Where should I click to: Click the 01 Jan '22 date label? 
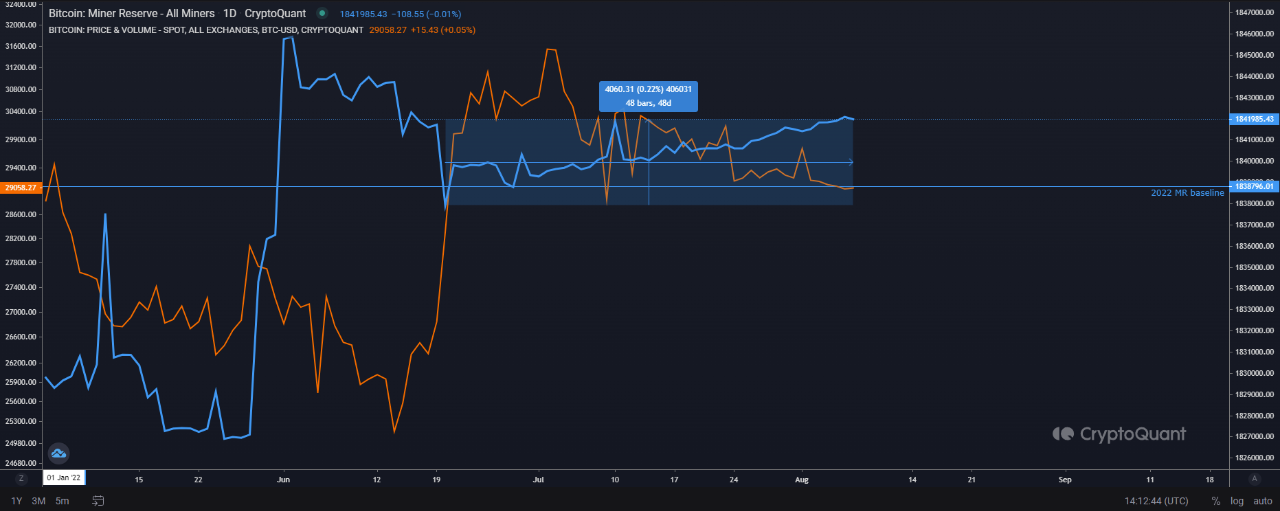point(66,479)
